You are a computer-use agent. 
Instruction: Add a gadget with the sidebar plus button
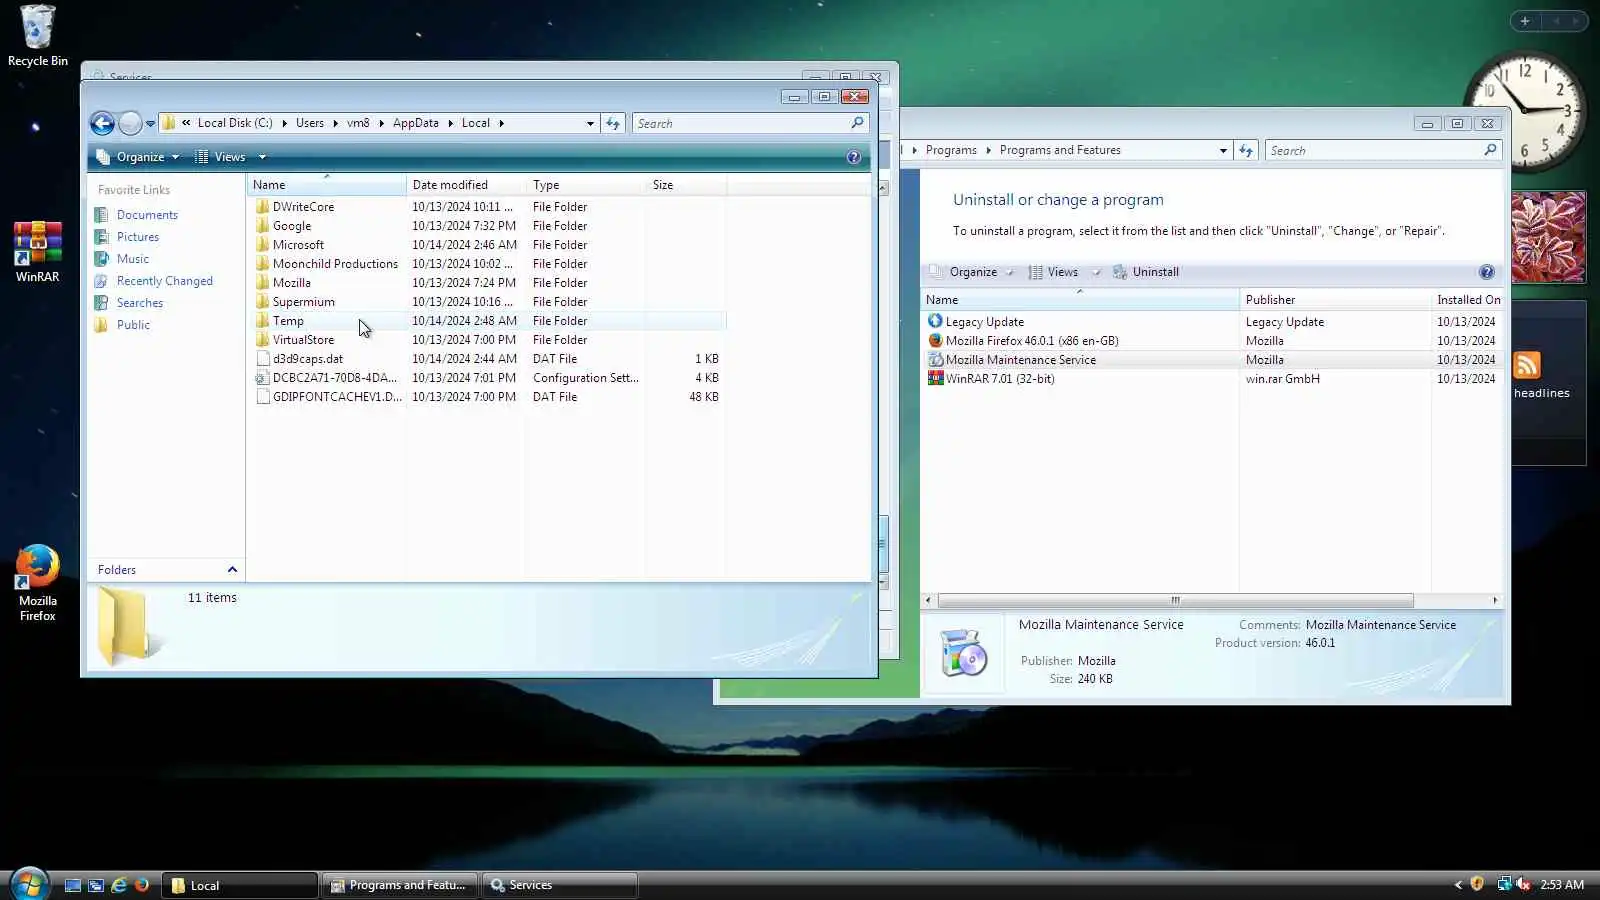click(x=1525, y=20)
